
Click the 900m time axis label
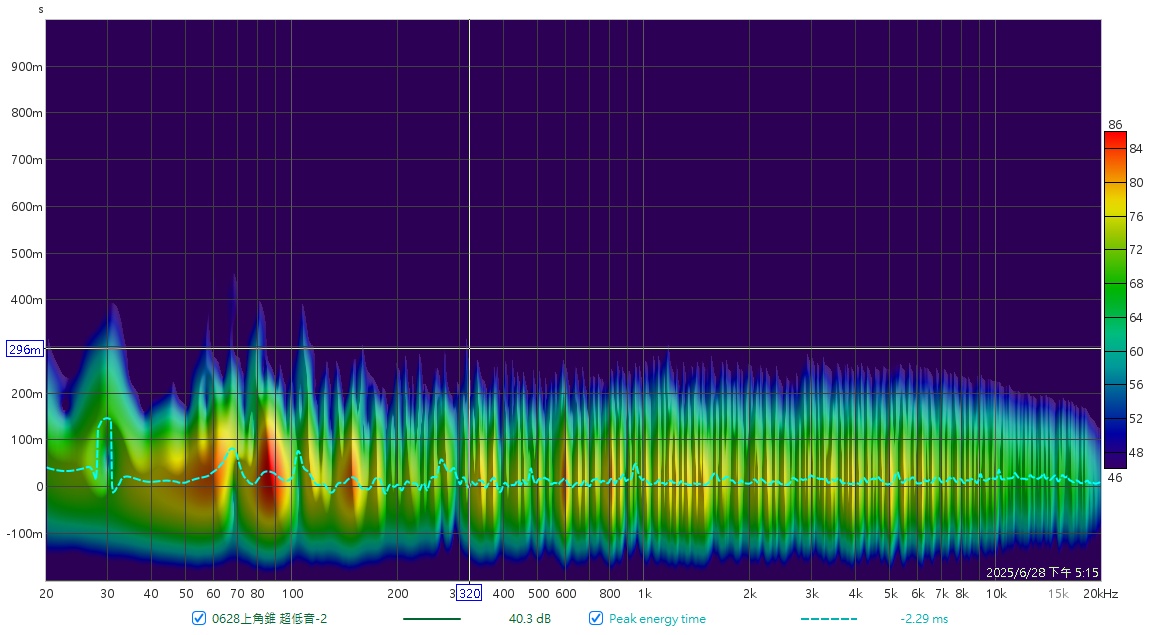[27, 67]
